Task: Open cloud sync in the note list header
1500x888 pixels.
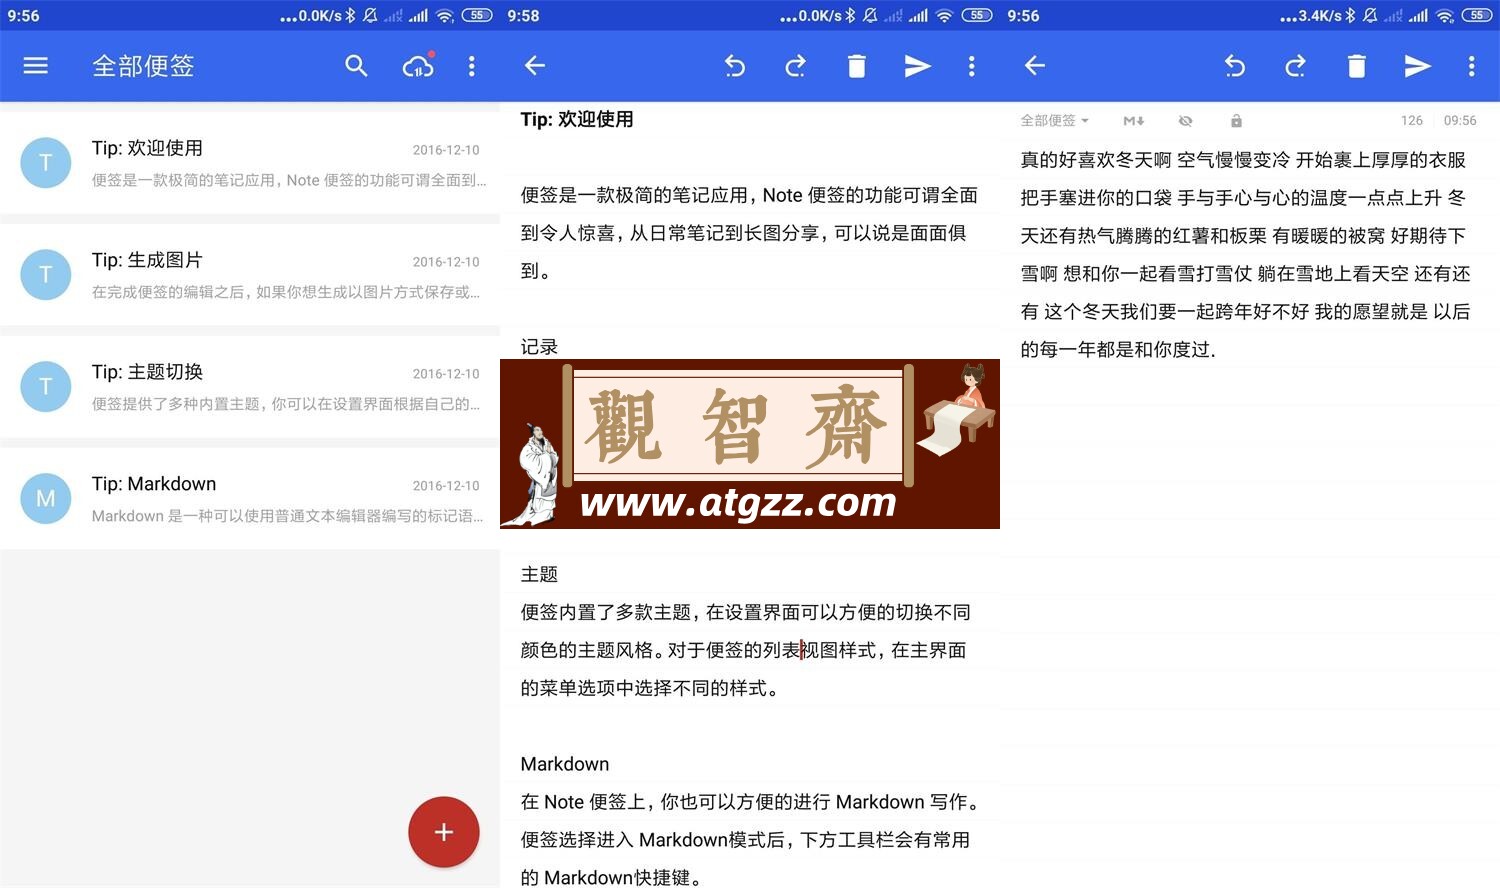Action: (418, 66)
